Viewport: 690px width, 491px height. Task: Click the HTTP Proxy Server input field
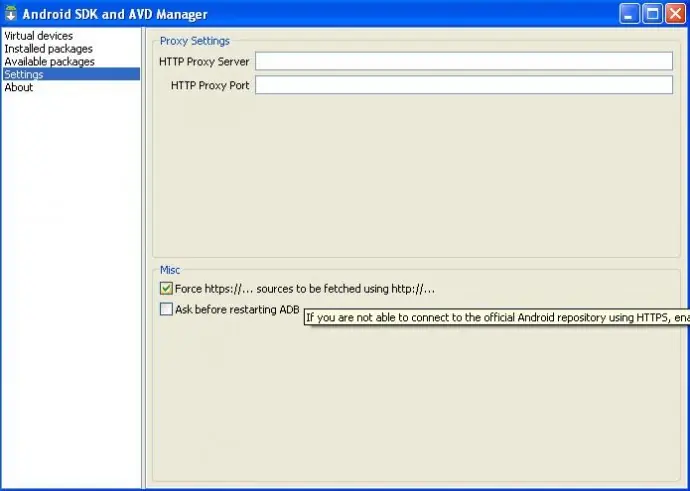[x=464, y=61]
